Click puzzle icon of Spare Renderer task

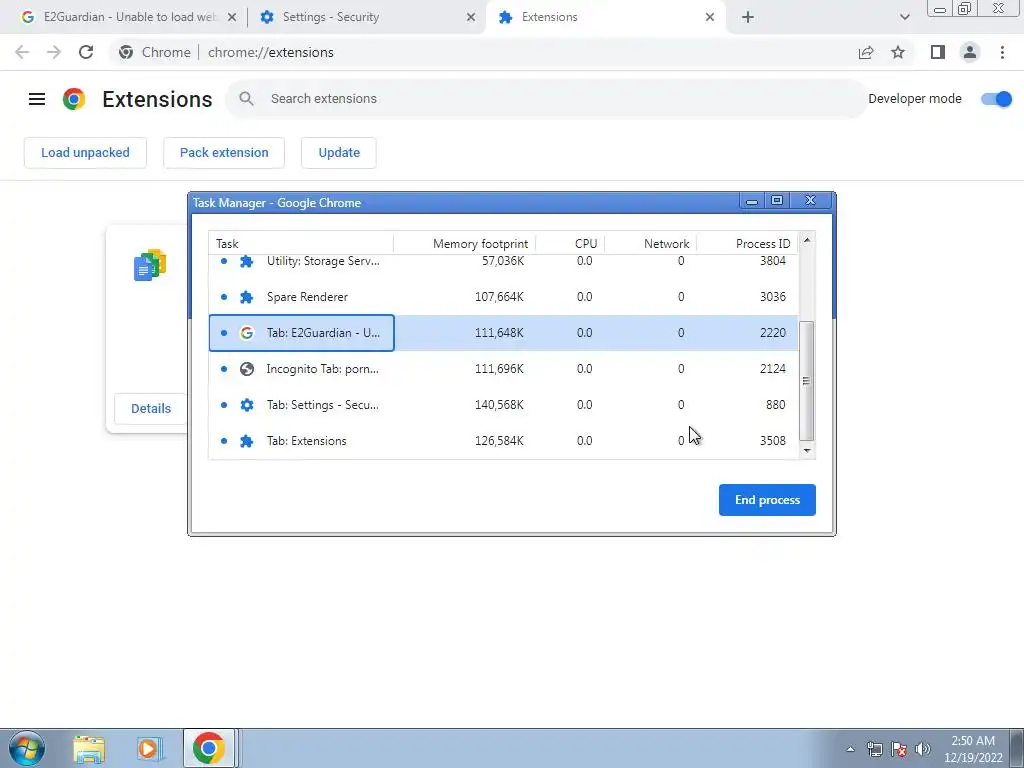click(x=246, y=296)
